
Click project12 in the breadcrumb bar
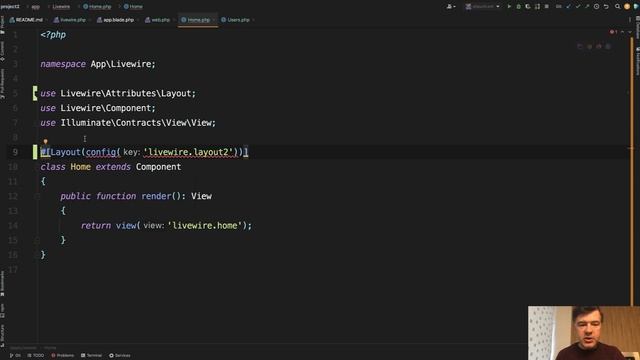coord(10,7)
